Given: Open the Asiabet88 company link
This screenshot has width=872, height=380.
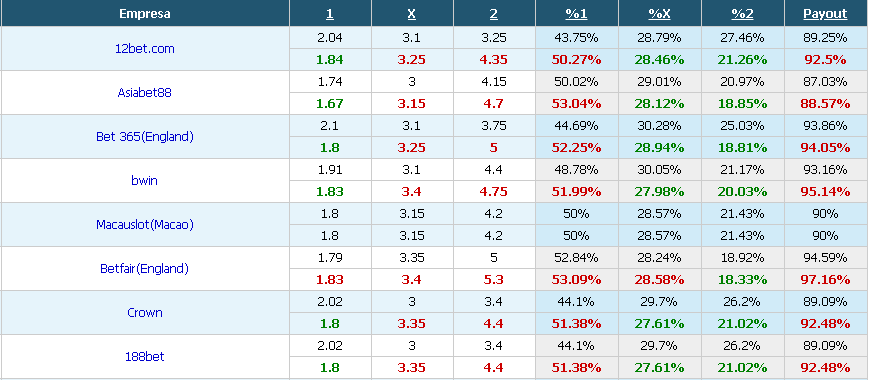Looking at the screenshot, I should pos(145,92).
